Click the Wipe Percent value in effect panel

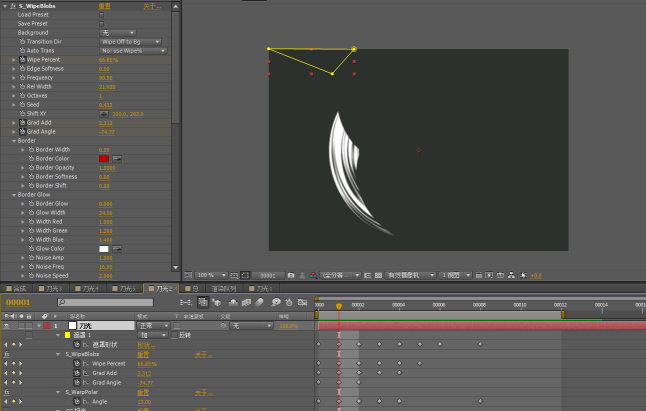[x=108, y=60]
